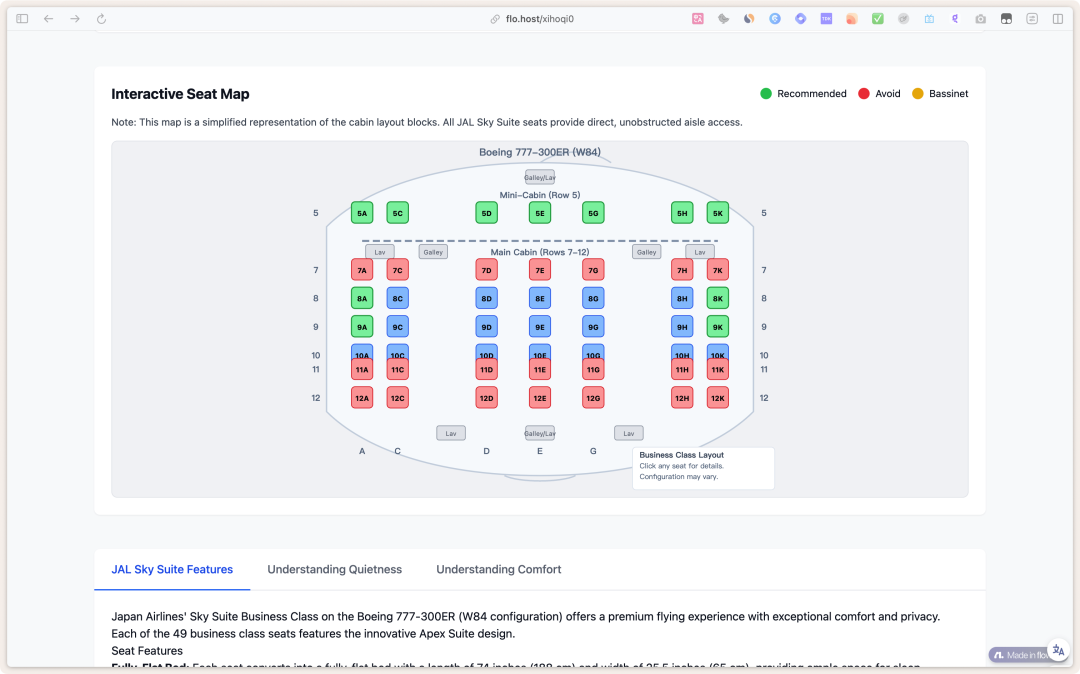The image size is (1080, 674).
Task: Select the JAL Sky Suite Features tab
Action: [x=172, y=569]
